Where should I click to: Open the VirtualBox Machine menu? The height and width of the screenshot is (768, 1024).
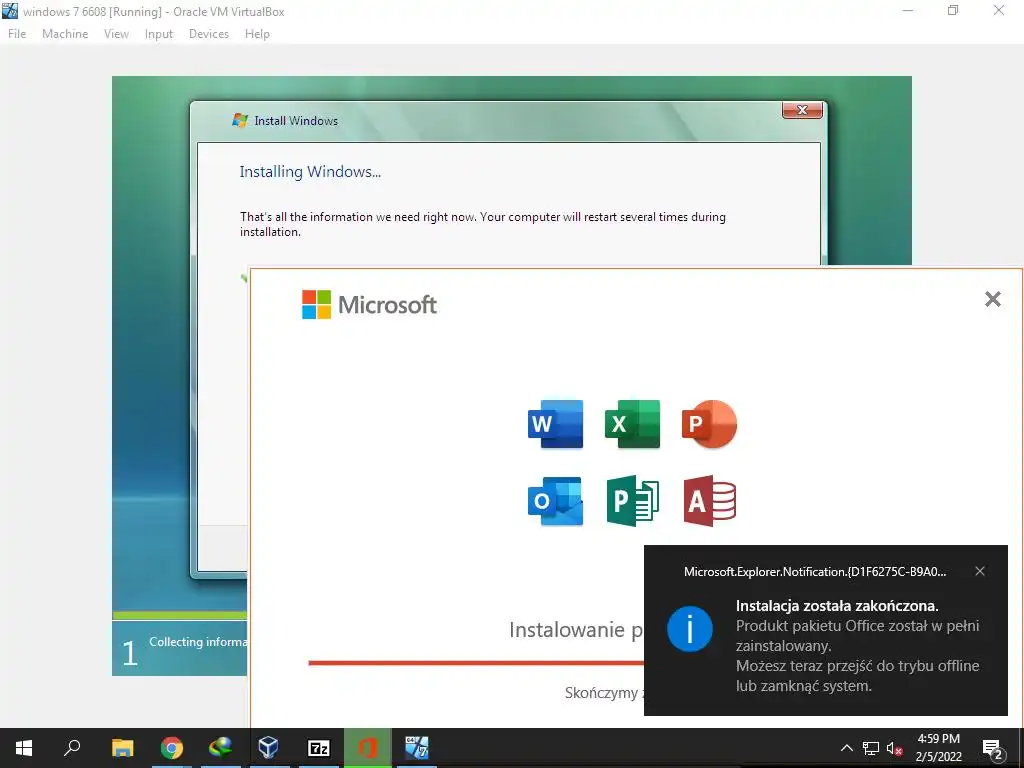tap(65, 34)
